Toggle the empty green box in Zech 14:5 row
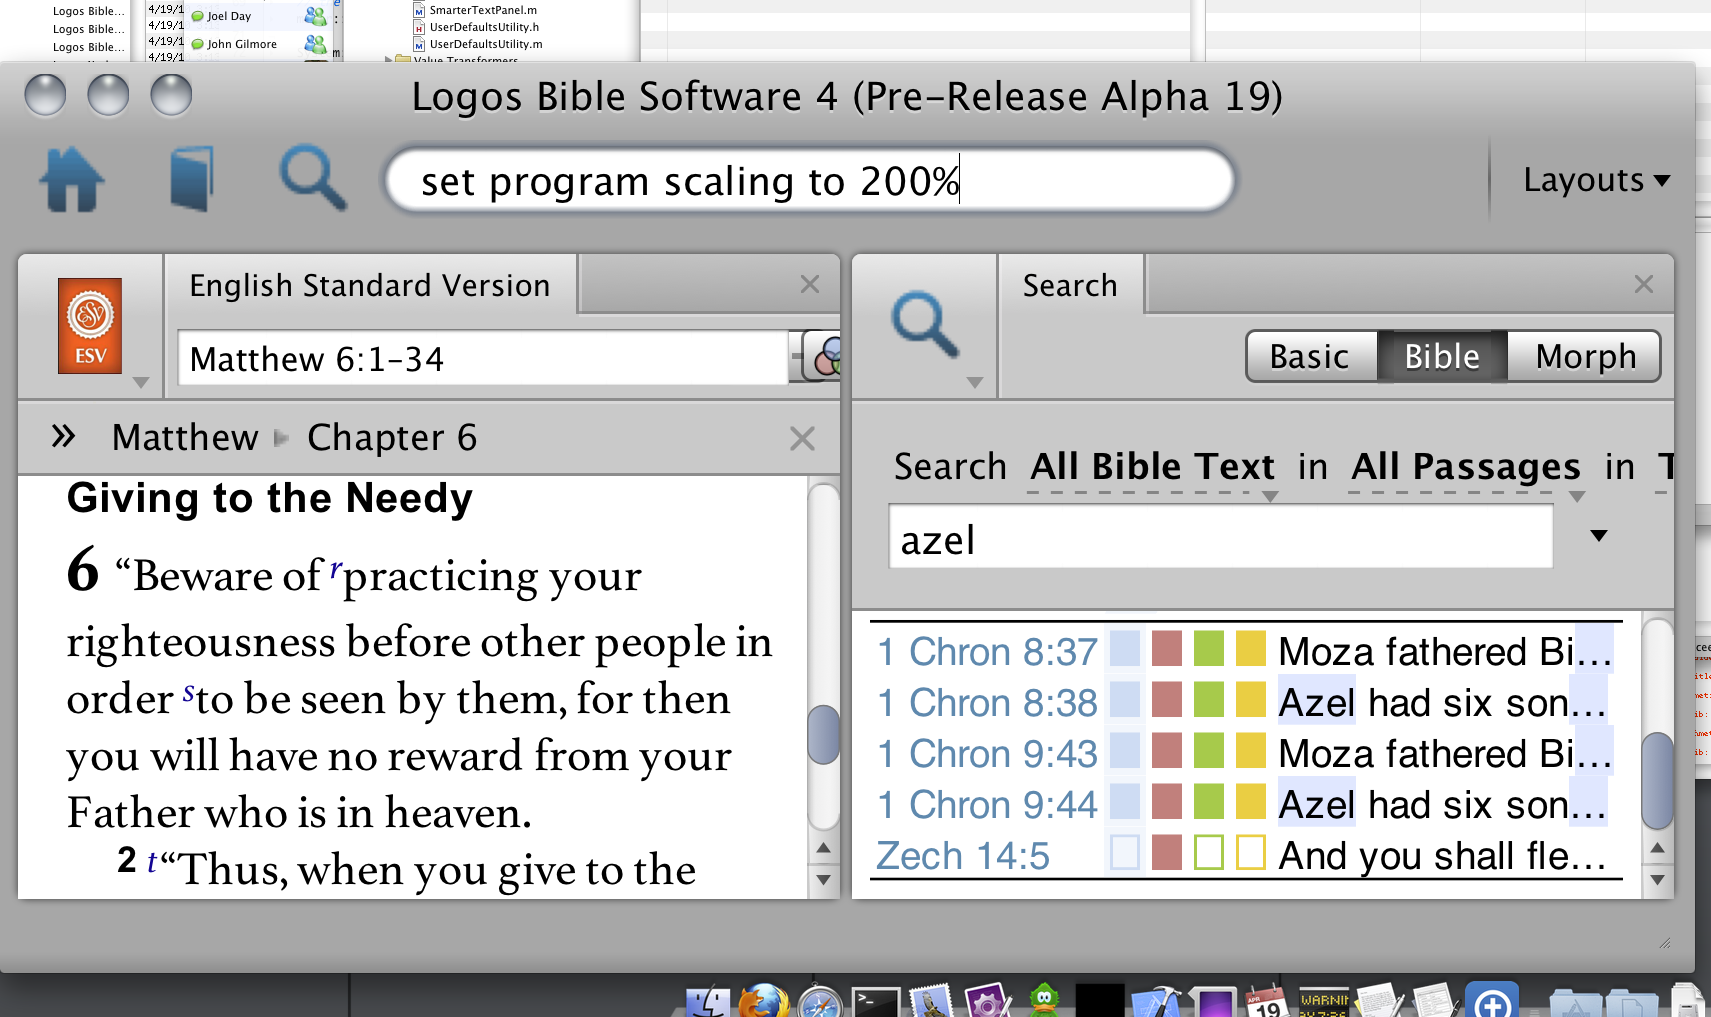 click(1209, 852)
